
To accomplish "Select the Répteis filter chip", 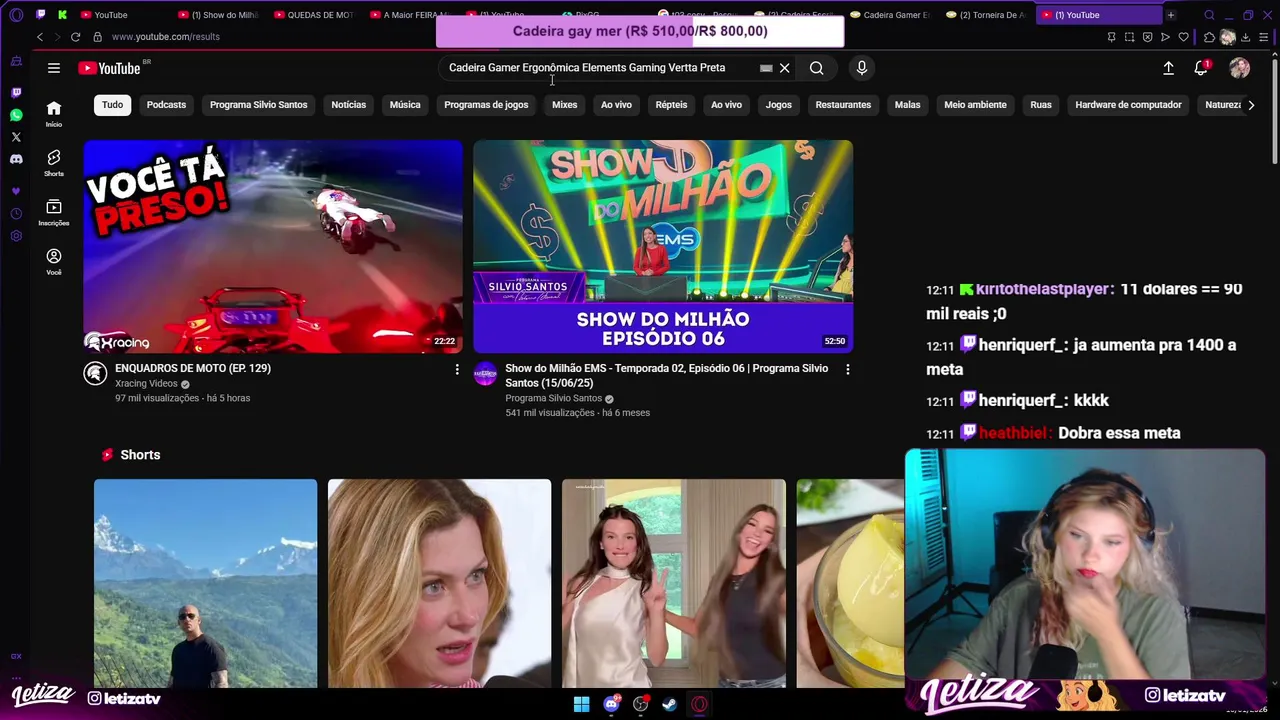I will point(671,105).
